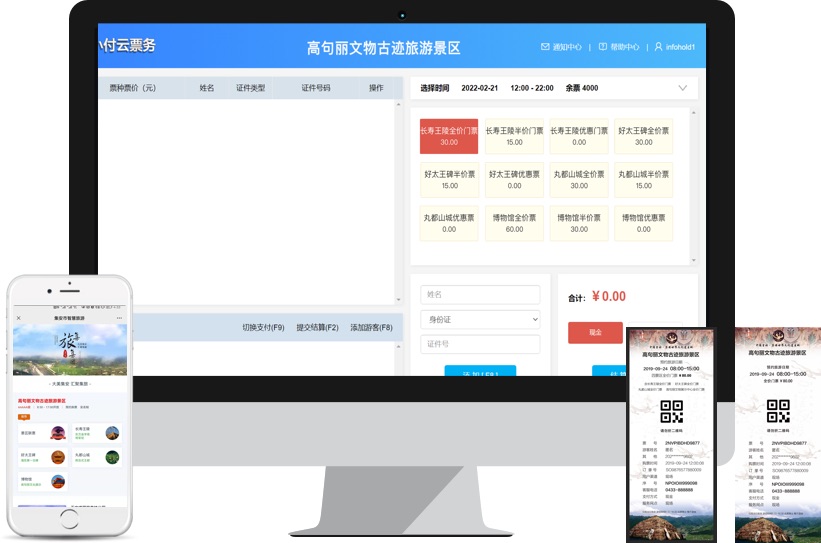The width and height of the screenshot is (821, 543).
Task: Select the 长寿王陵全价门票 30.00 ticket
Action: (449, 136)
